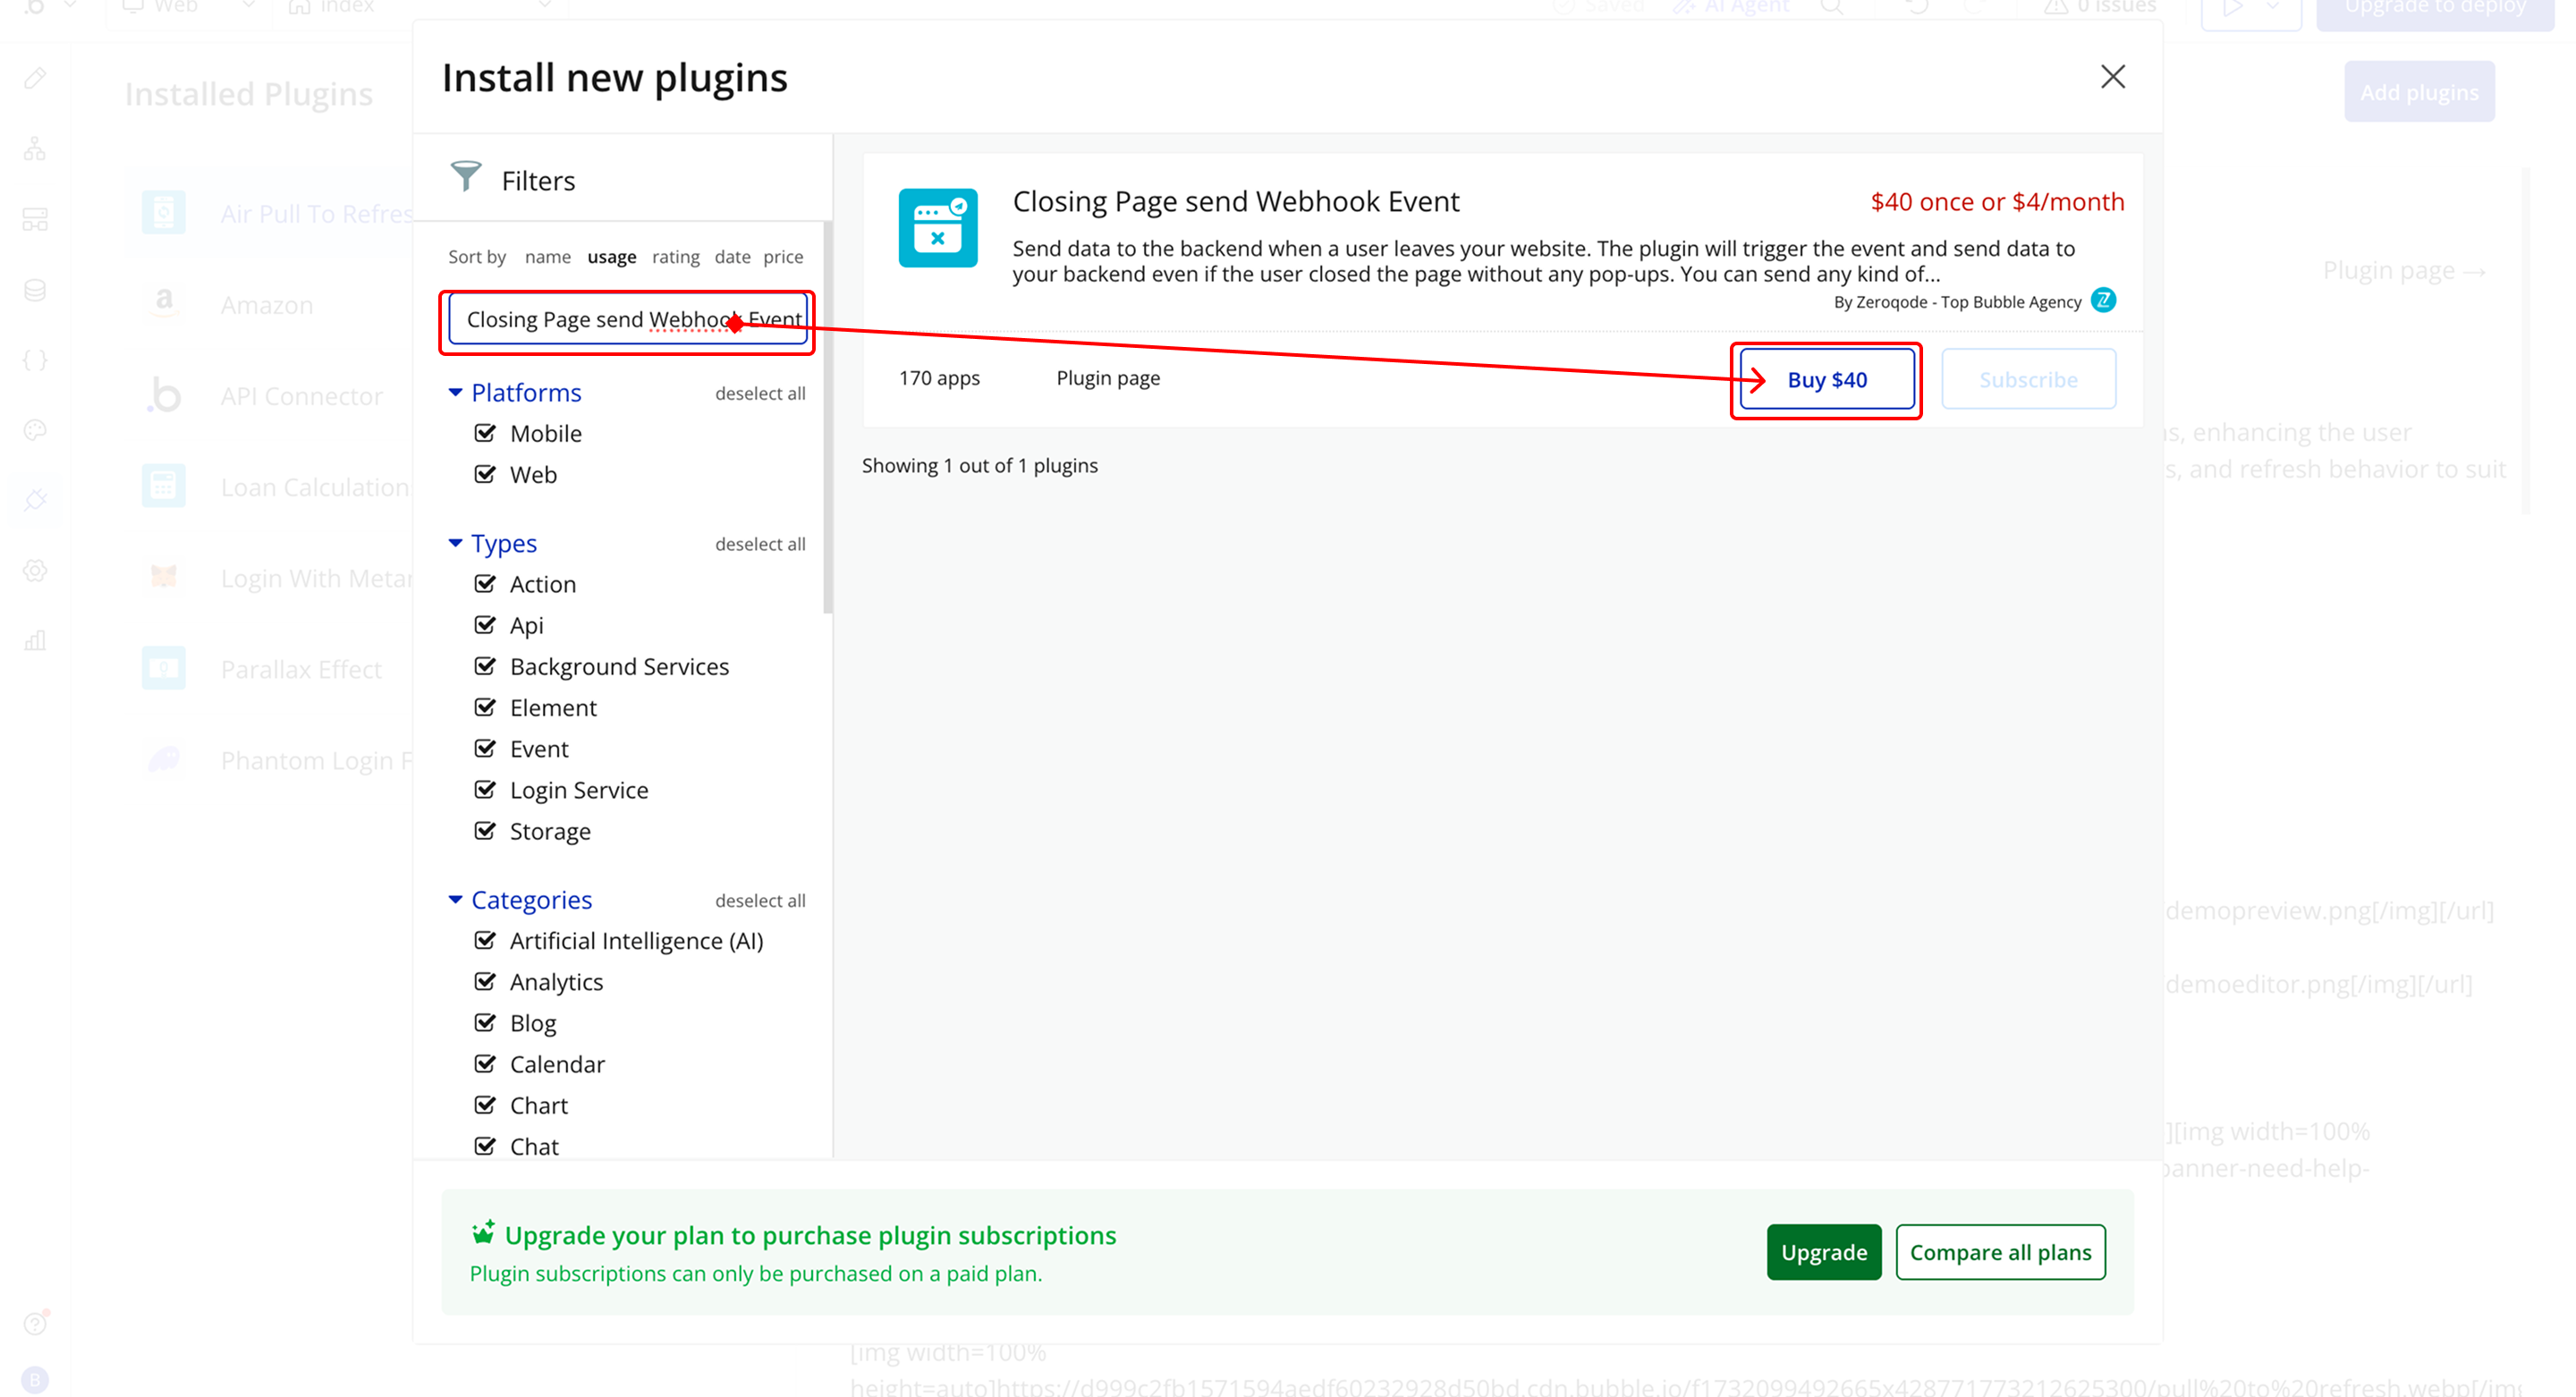Viewport: 2576px width, 1397px height.
Task: Uncheck the Background Services type checkbox
Action: coord(485,666)
